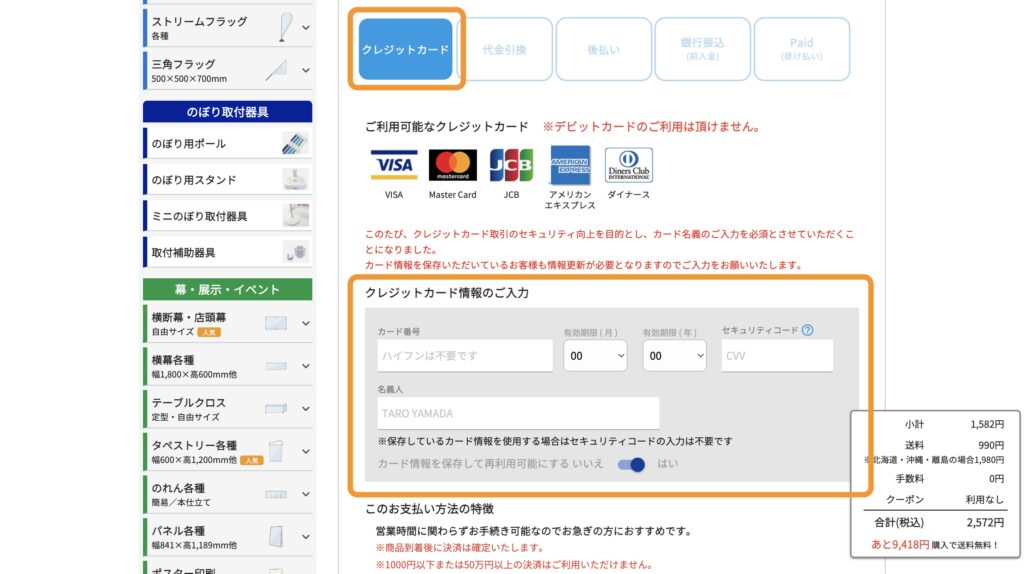
Task: Click the VISA card logo
Action: [x=394, y=165]
